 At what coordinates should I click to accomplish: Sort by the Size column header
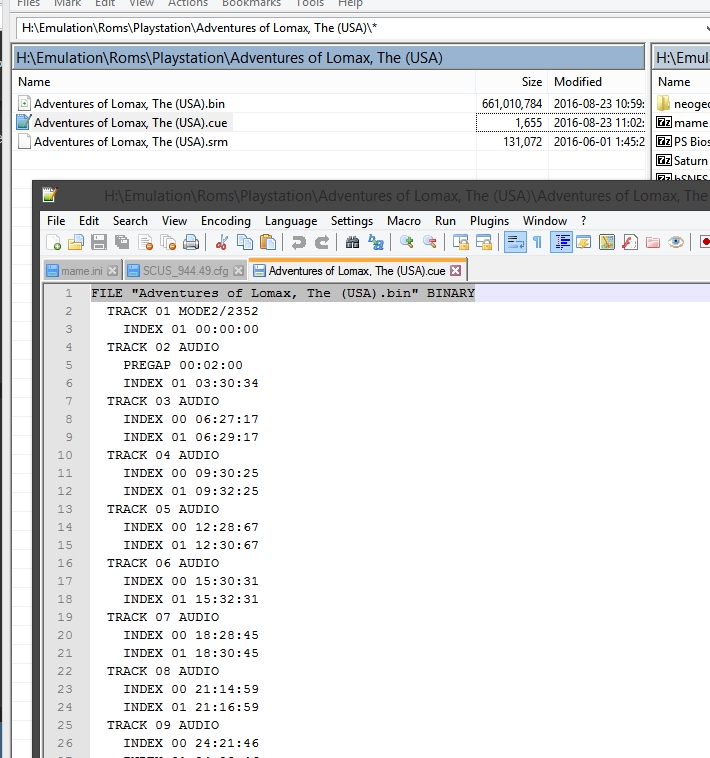[x=512, y=82]
